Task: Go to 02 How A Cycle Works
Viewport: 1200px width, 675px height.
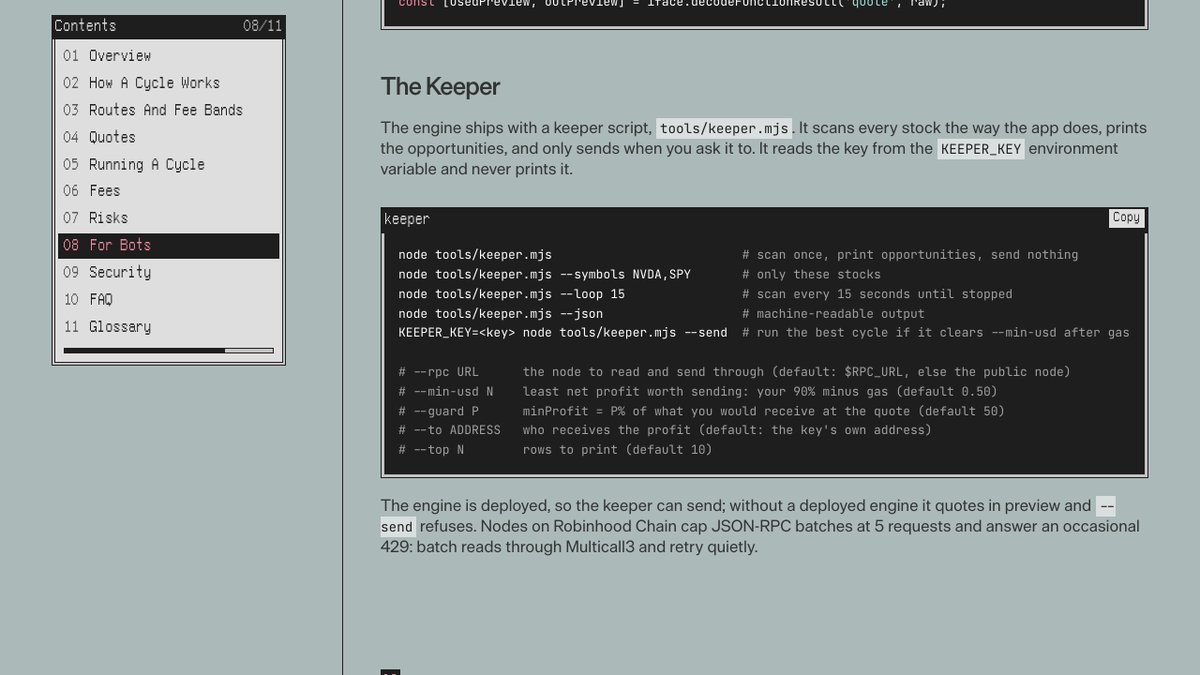Action: (x=168, y=83)
